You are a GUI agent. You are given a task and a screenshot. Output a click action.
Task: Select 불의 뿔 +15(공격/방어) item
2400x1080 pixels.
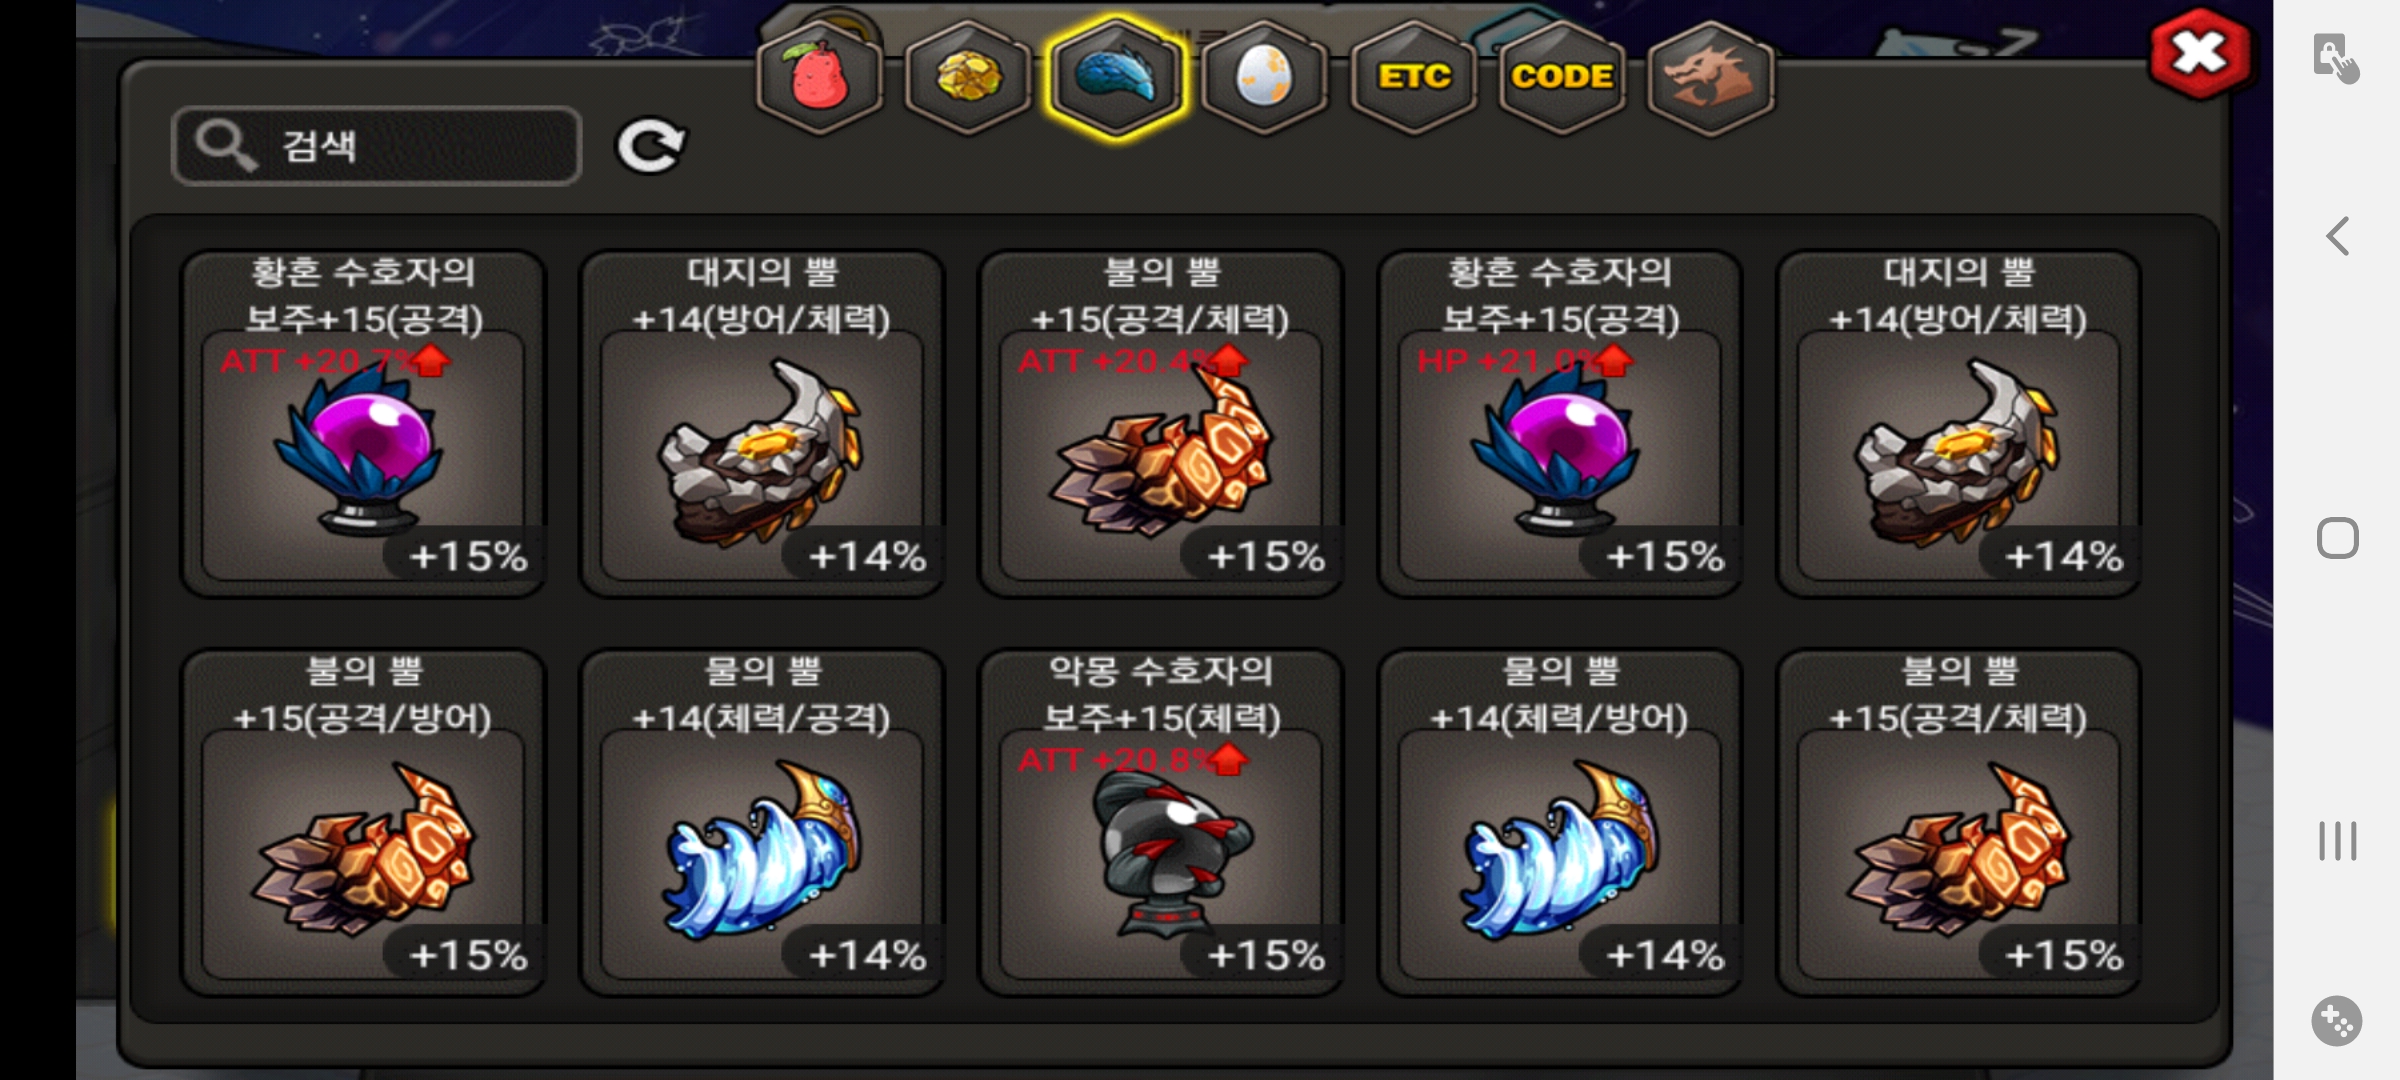(x=363, y=822)
